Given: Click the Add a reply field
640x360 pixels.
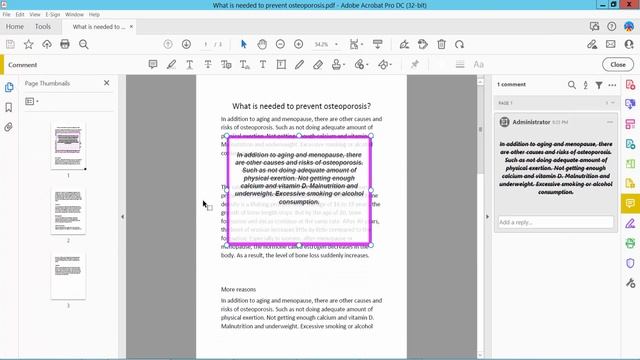Looking at the screenshot, I should coord(555,222).
